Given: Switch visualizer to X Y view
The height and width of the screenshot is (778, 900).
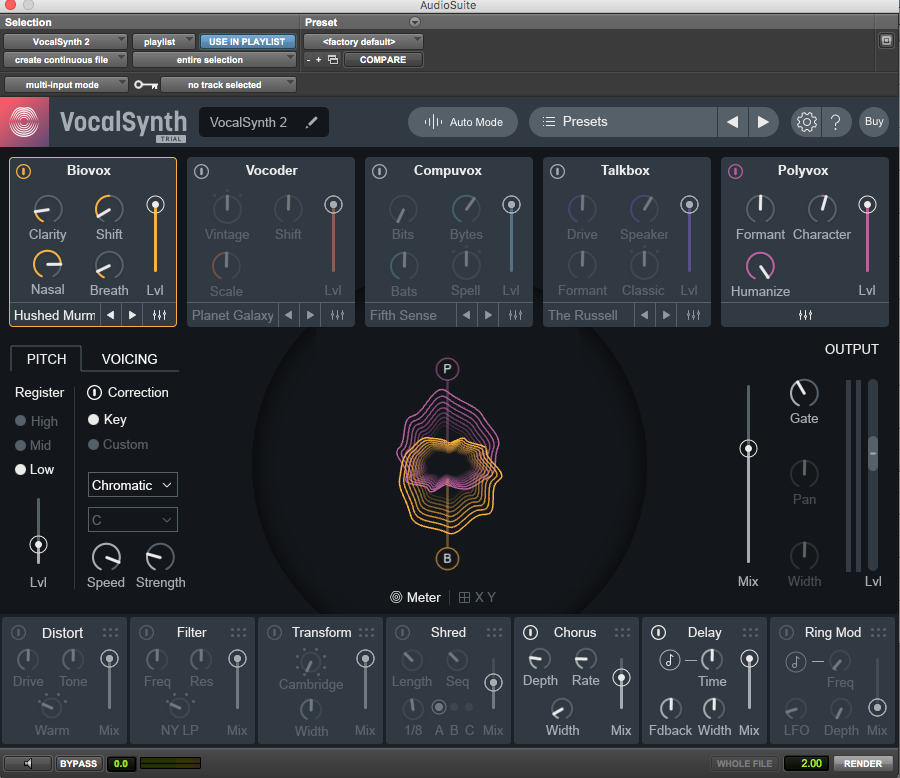Looking at the screenshot, I should pyautogui.click(x=477, y=597).
